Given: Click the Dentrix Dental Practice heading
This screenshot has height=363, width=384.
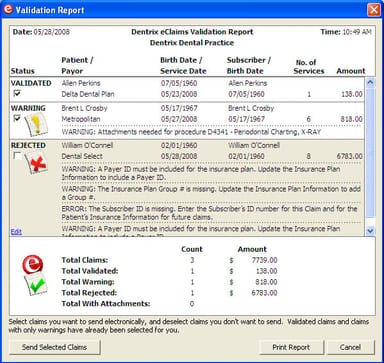Looking at the screenshot, I should pyautogui.click(x=192, y=43).
